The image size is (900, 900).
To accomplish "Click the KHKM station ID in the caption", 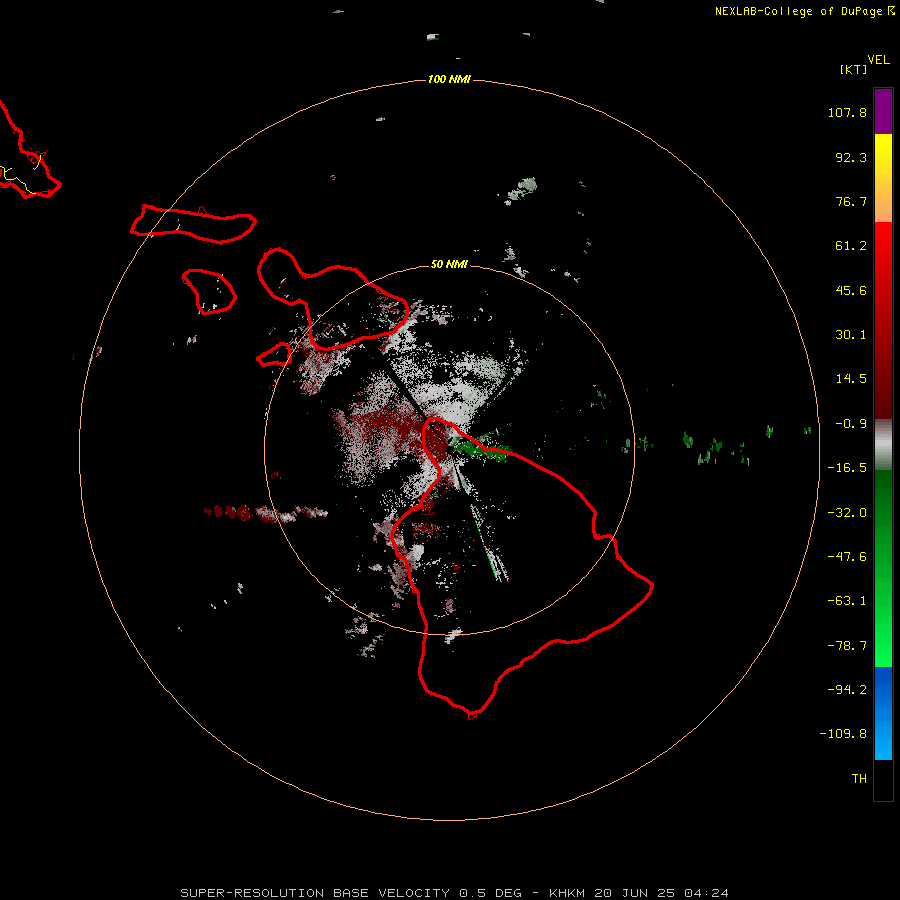I will click(567, 893).
